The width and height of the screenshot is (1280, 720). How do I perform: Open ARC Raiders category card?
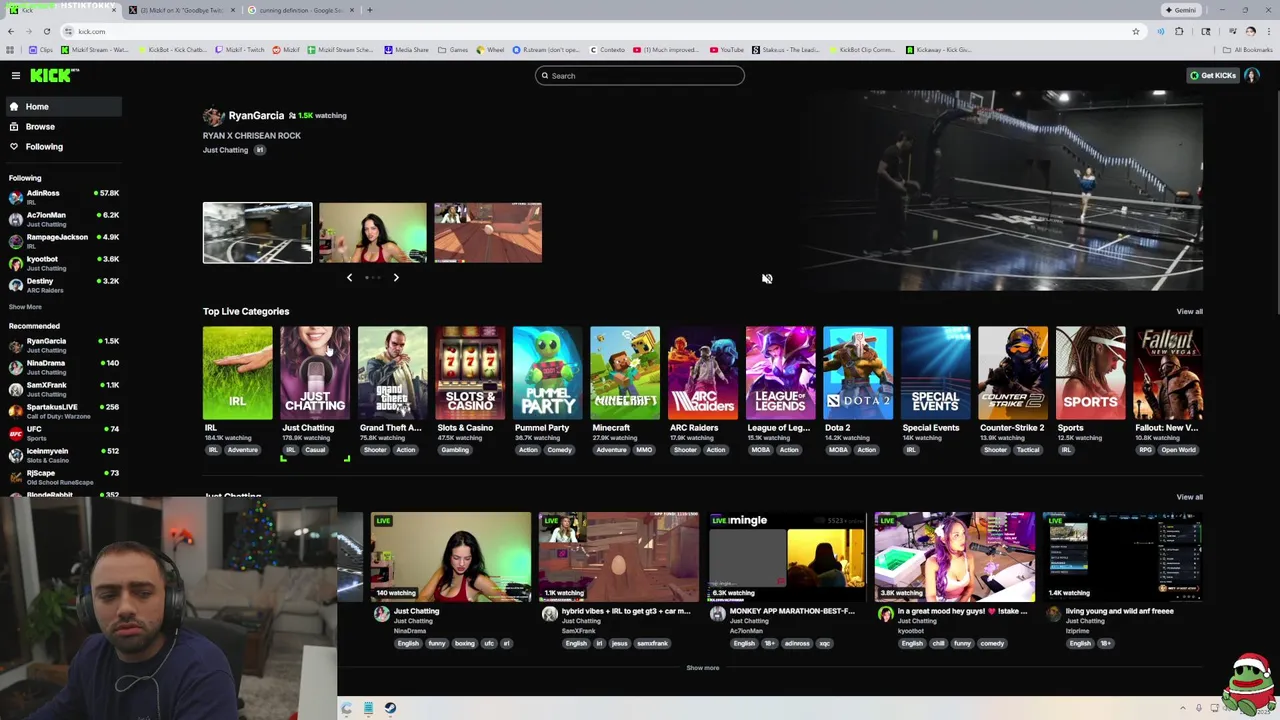point(703,373)
